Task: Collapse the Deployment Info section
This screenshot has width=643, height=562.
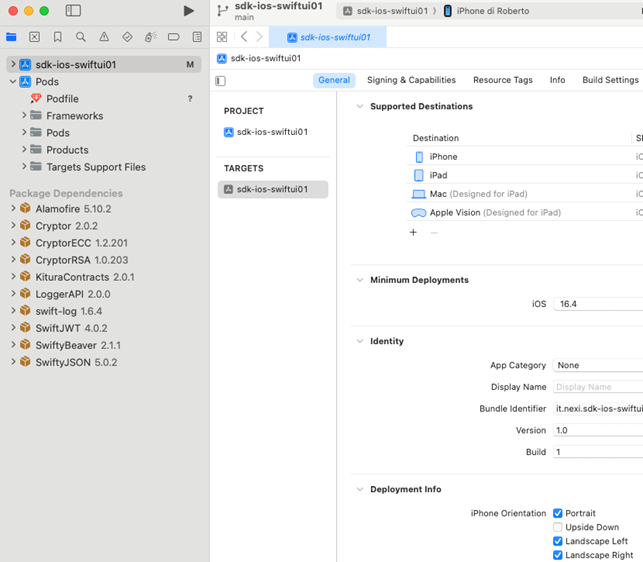Action: pos(360,489)
